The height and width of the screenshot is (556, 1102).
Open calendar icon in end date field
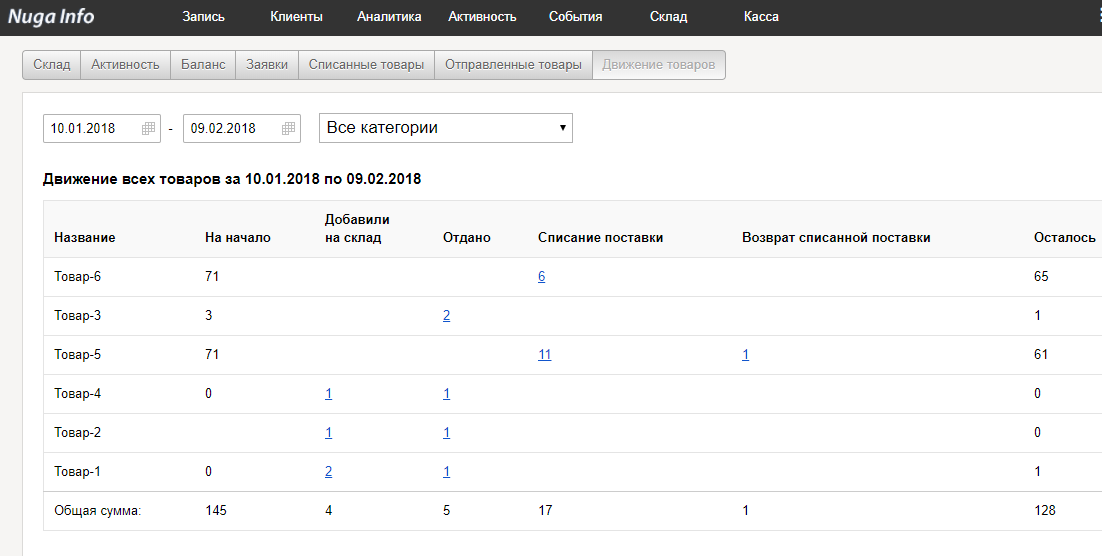pos(288,128)
